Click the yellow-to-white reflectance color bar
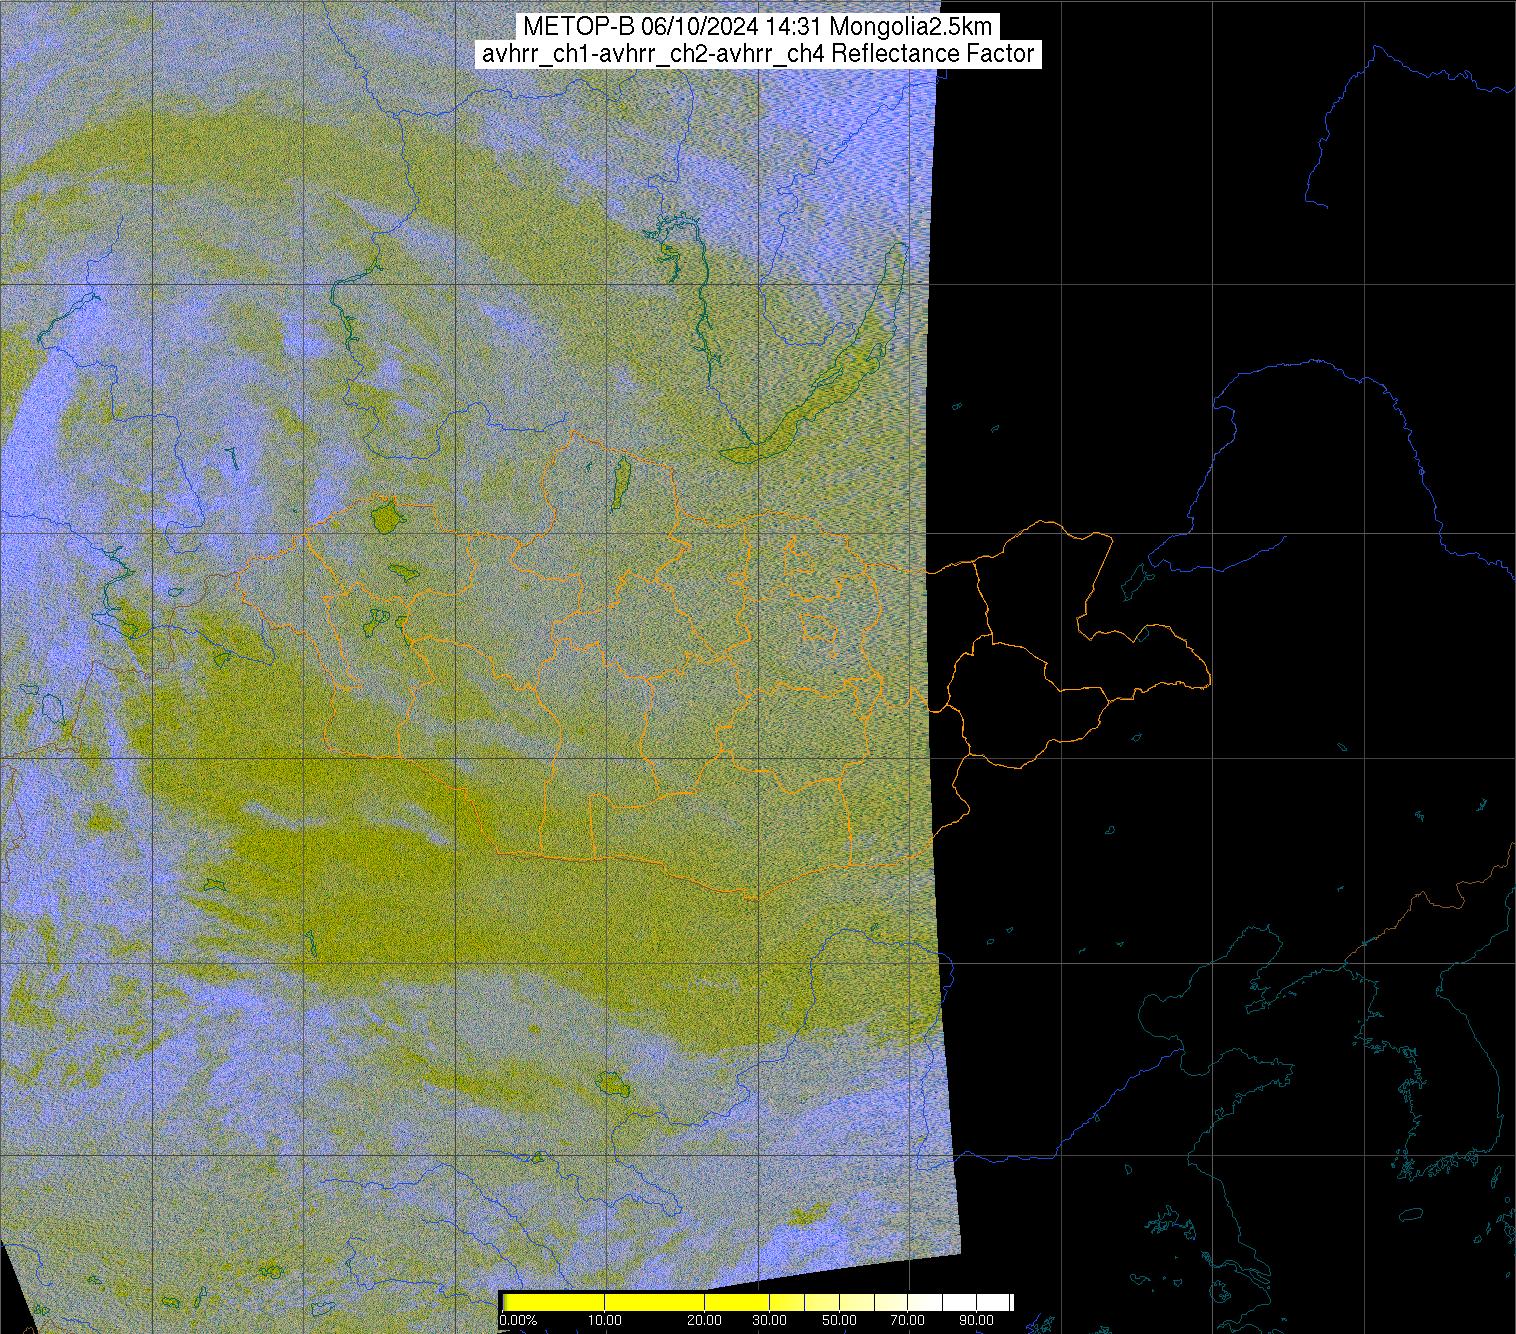 tap(757, 1302)
